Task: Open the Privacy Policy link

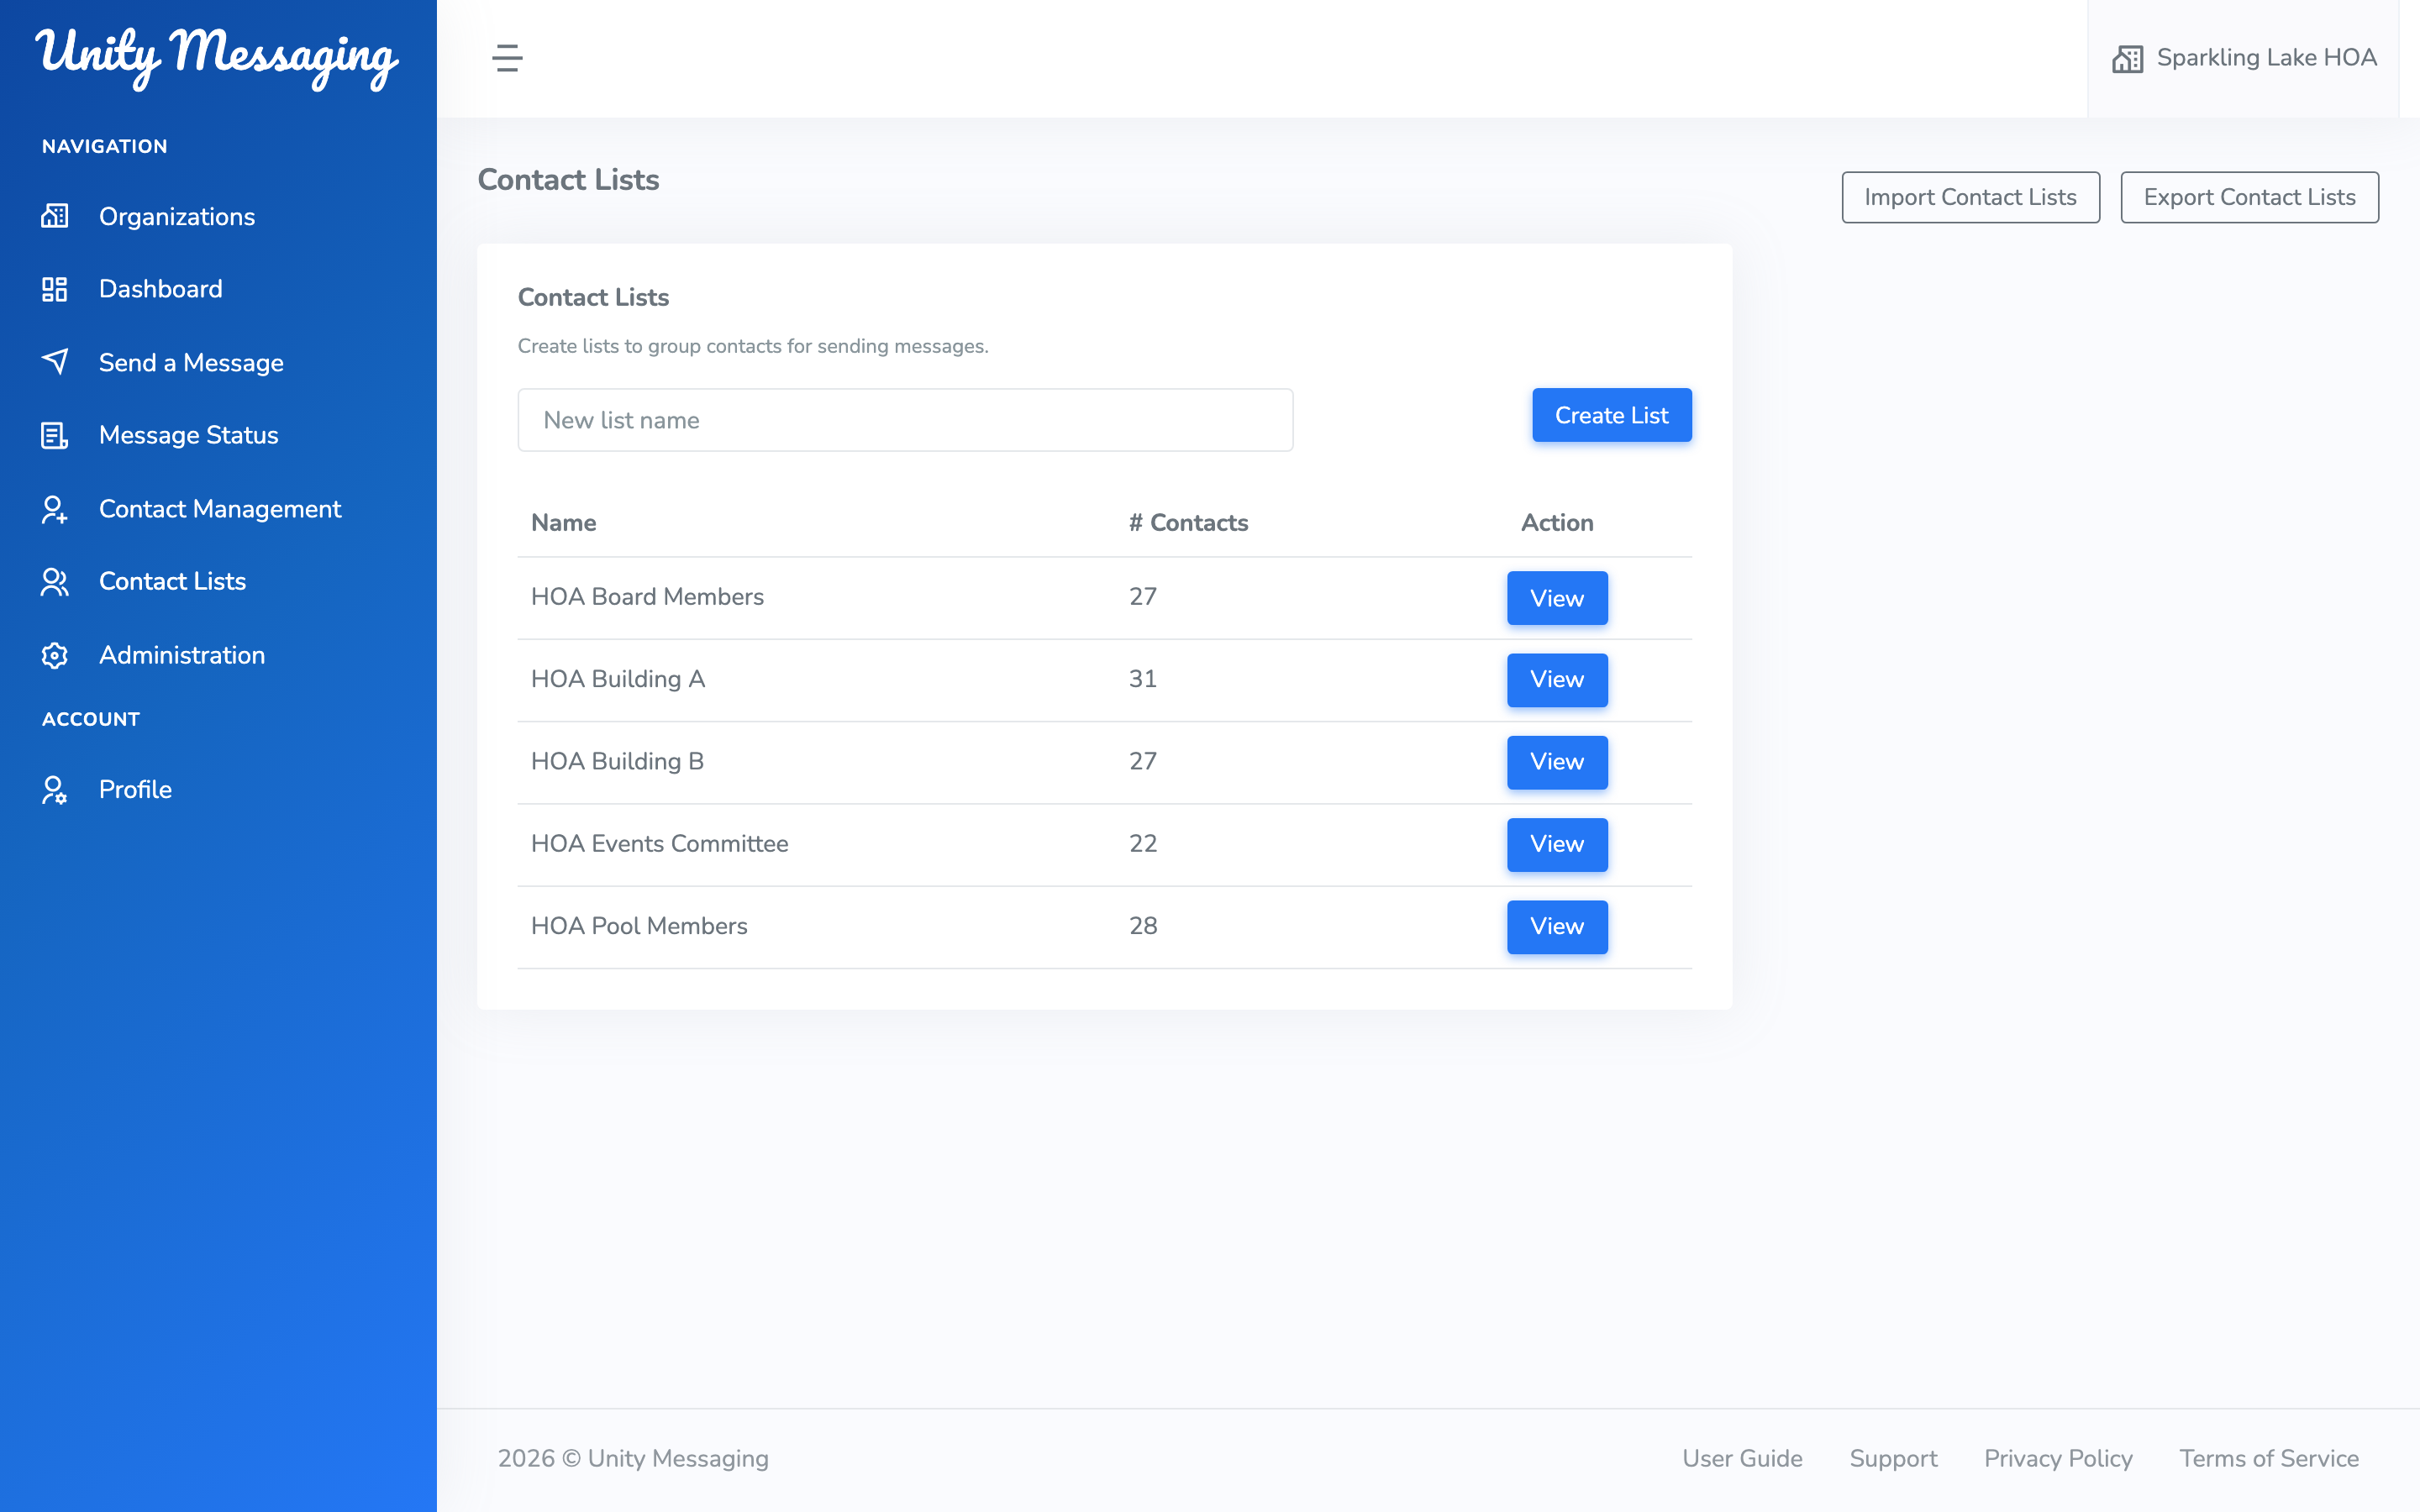Action: [x=2058, y=1458]
